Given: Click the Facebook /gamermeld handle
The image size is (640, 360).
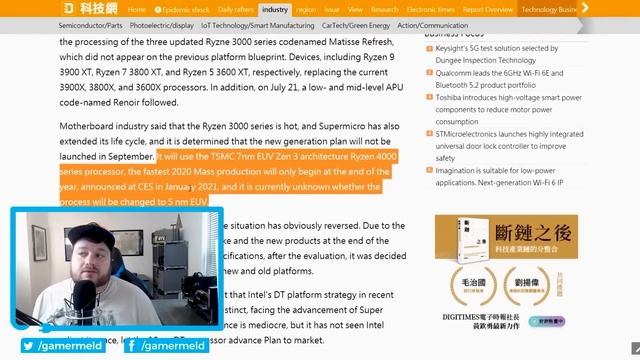Looking at the screenshot, I should coord(173,346).
